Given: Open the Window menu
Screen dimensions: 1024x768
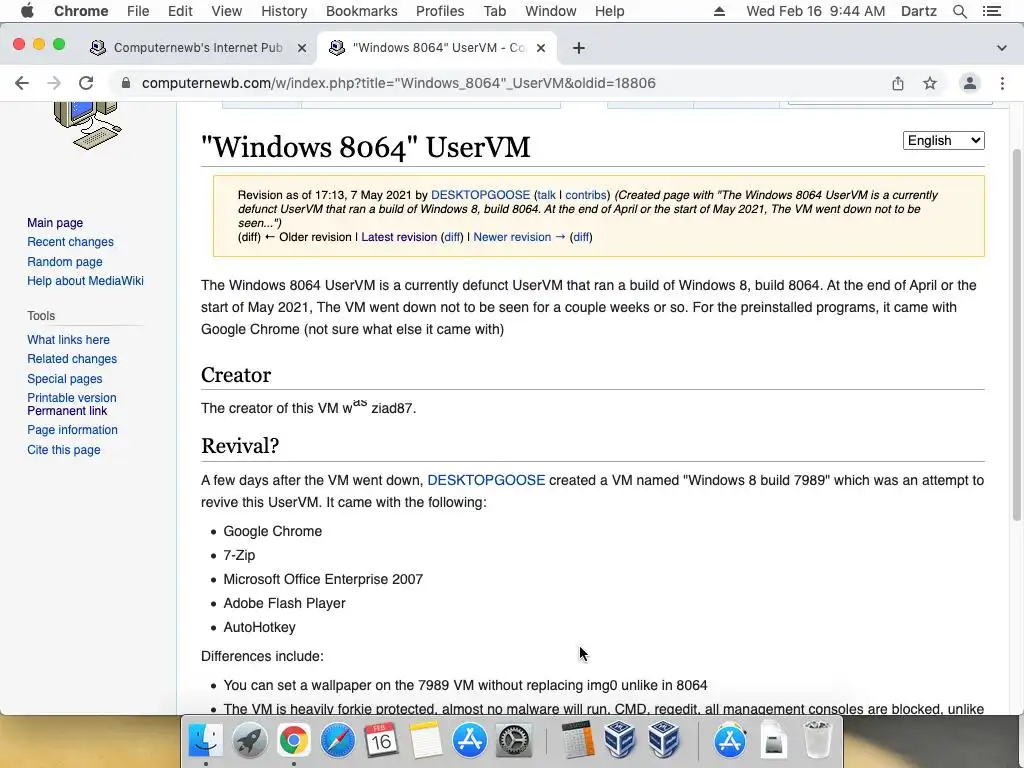Looking at the screenshot, I should (x=551, y=11).
